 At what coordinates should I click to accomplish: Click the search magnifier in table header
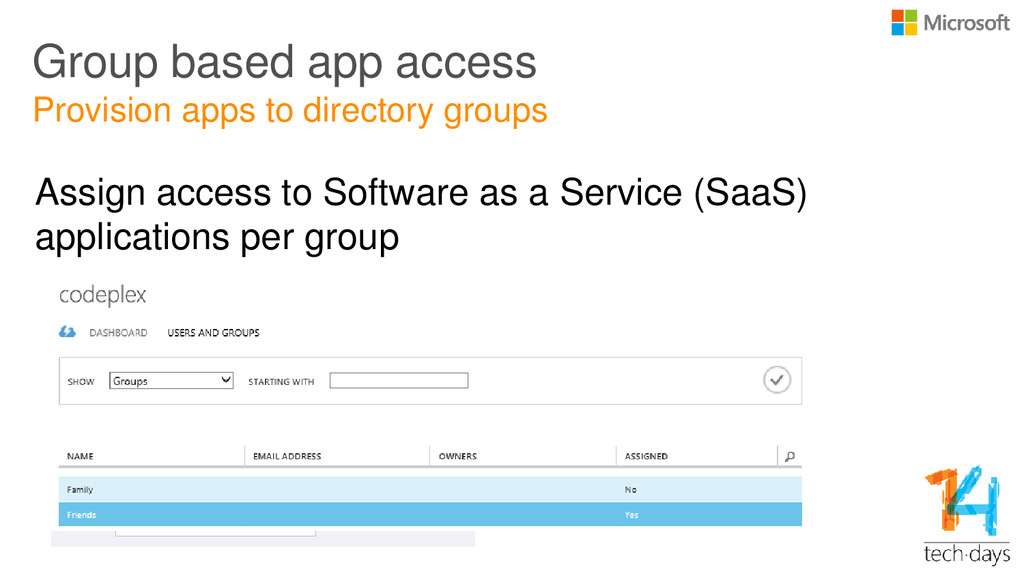790,456
